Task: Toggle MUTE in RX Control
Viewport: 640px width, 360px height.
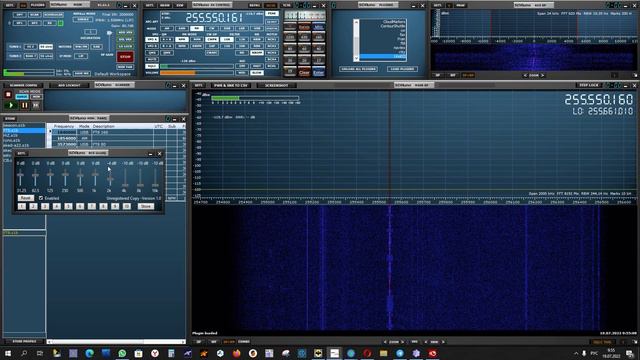Action: (152, 60)
